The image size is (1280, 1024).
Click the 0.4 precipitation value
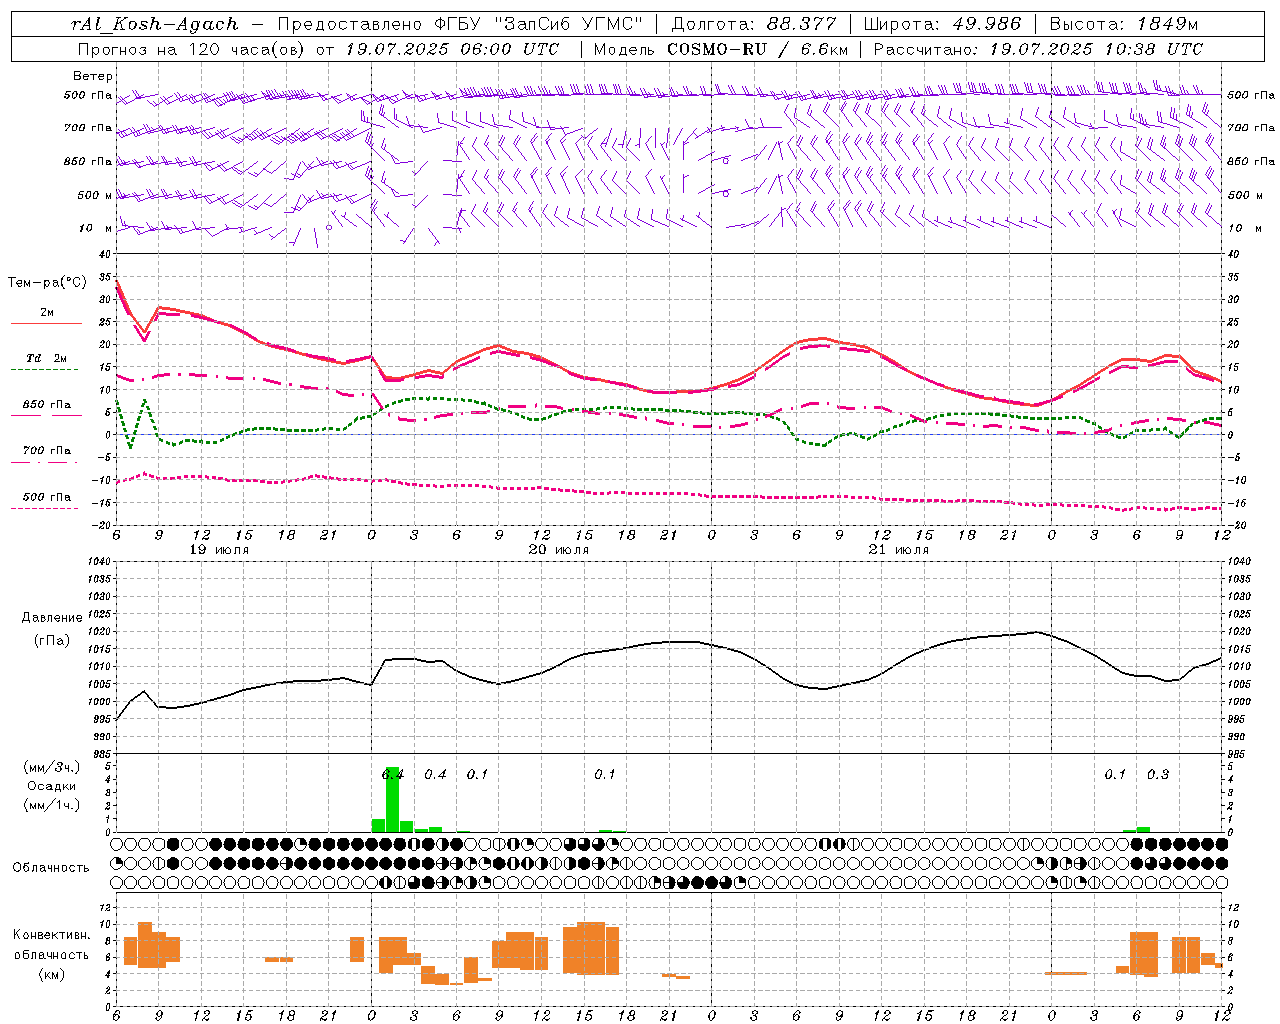pos(435,774)
